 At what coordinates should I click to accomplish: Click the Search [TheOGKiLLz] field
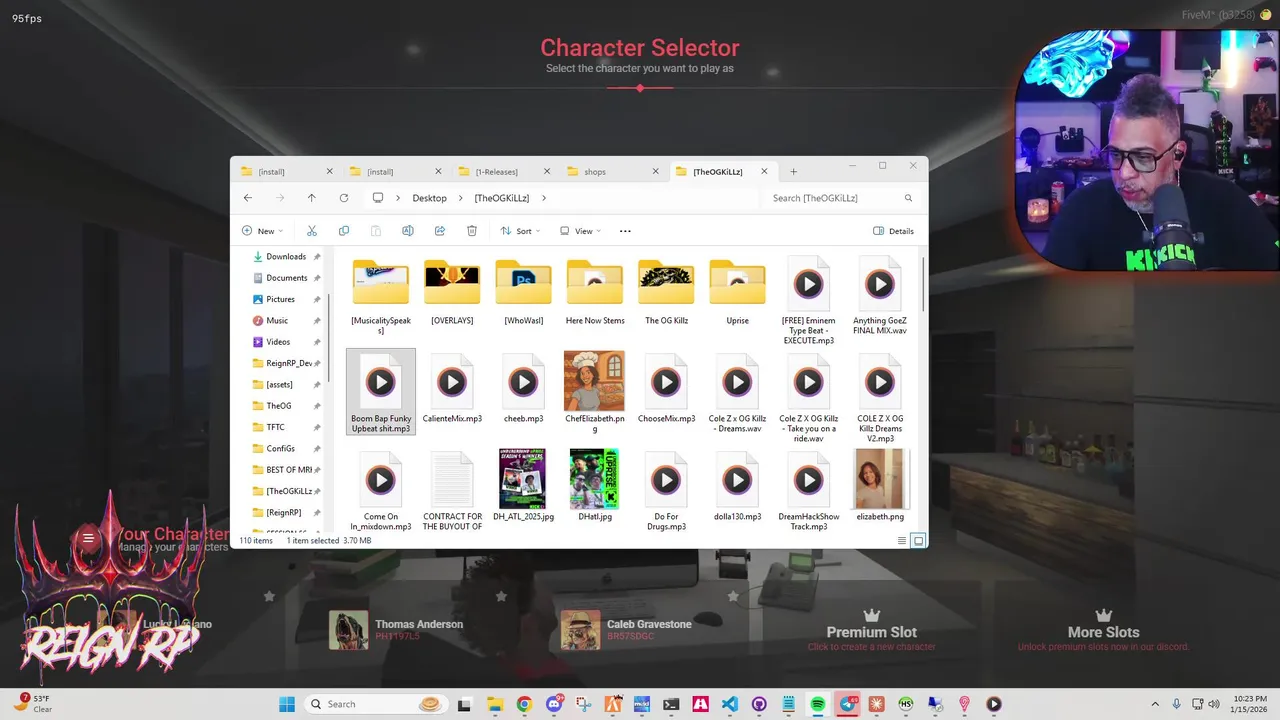tap(843, 198)
